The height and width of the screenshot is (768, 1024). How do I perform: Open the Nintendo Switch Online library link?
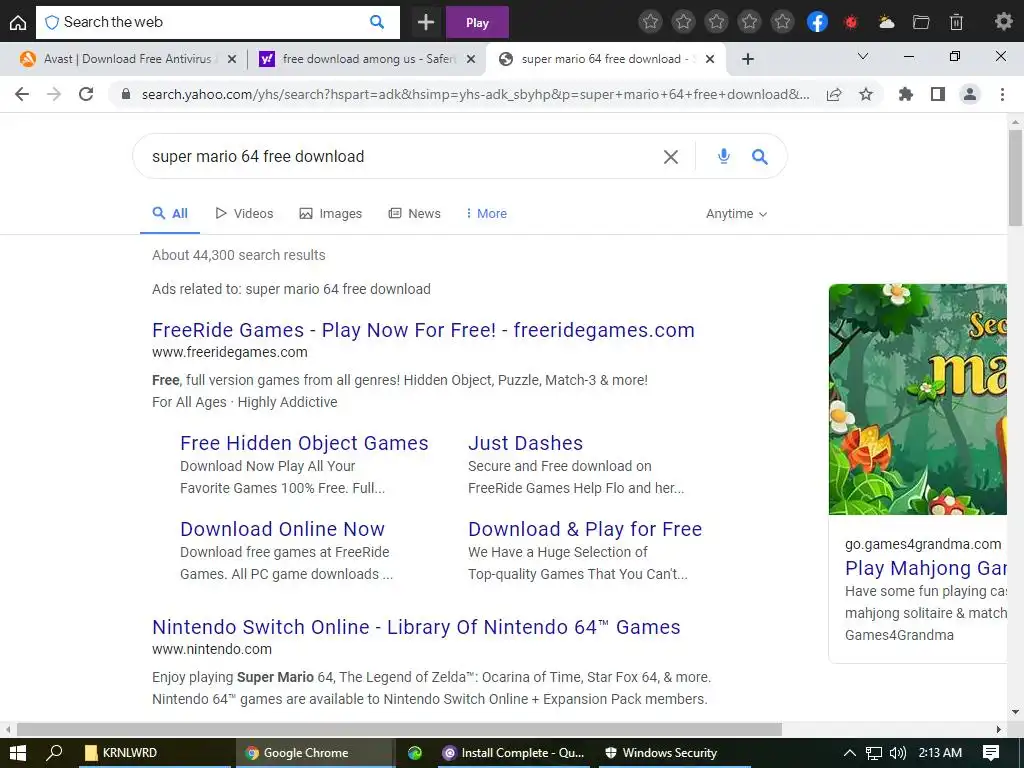[x=416, y=627]
